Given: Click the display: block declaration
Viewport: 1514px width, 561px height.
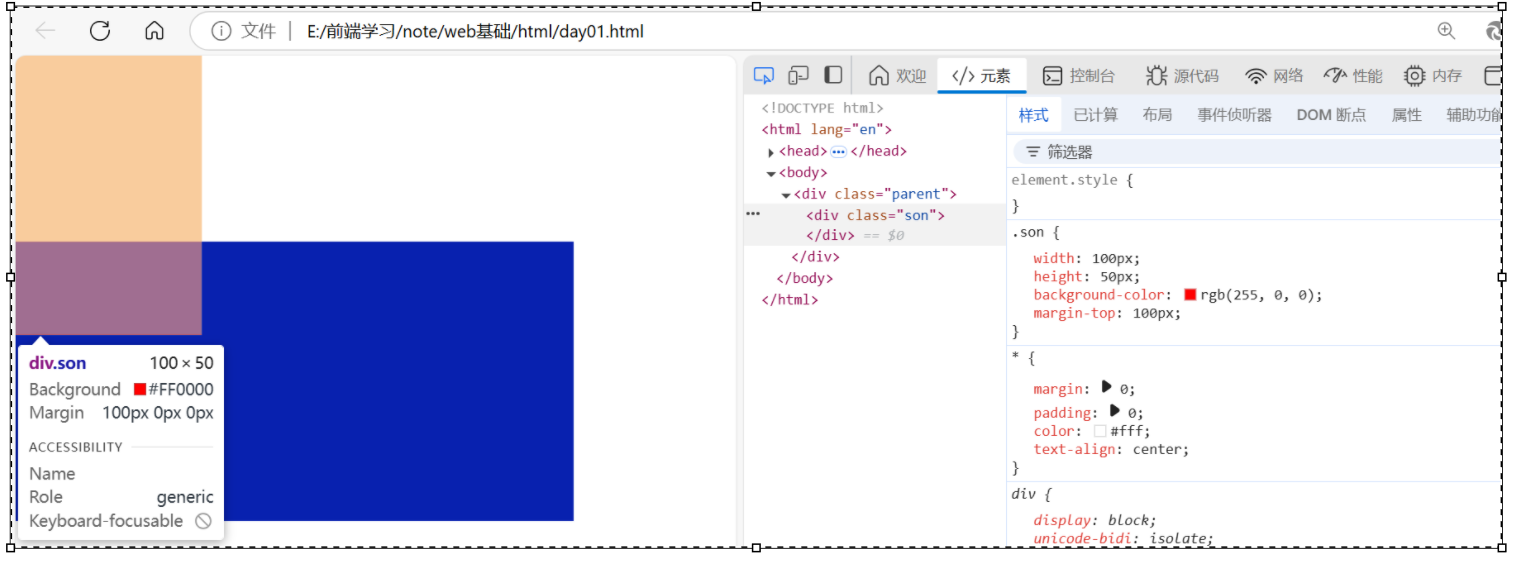Looking at the screenshot, I should click(x=1095, y=521).
